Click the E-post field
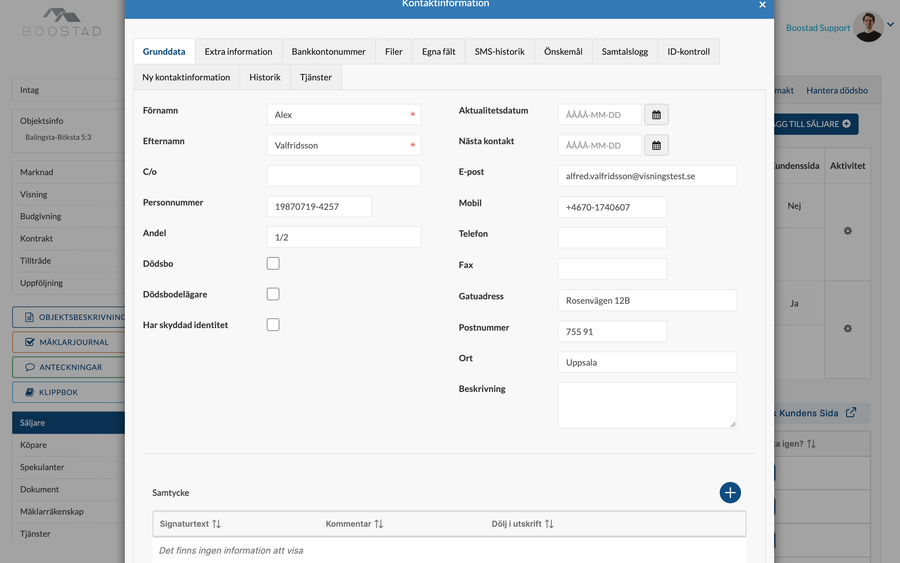 (x=647, y=176)
